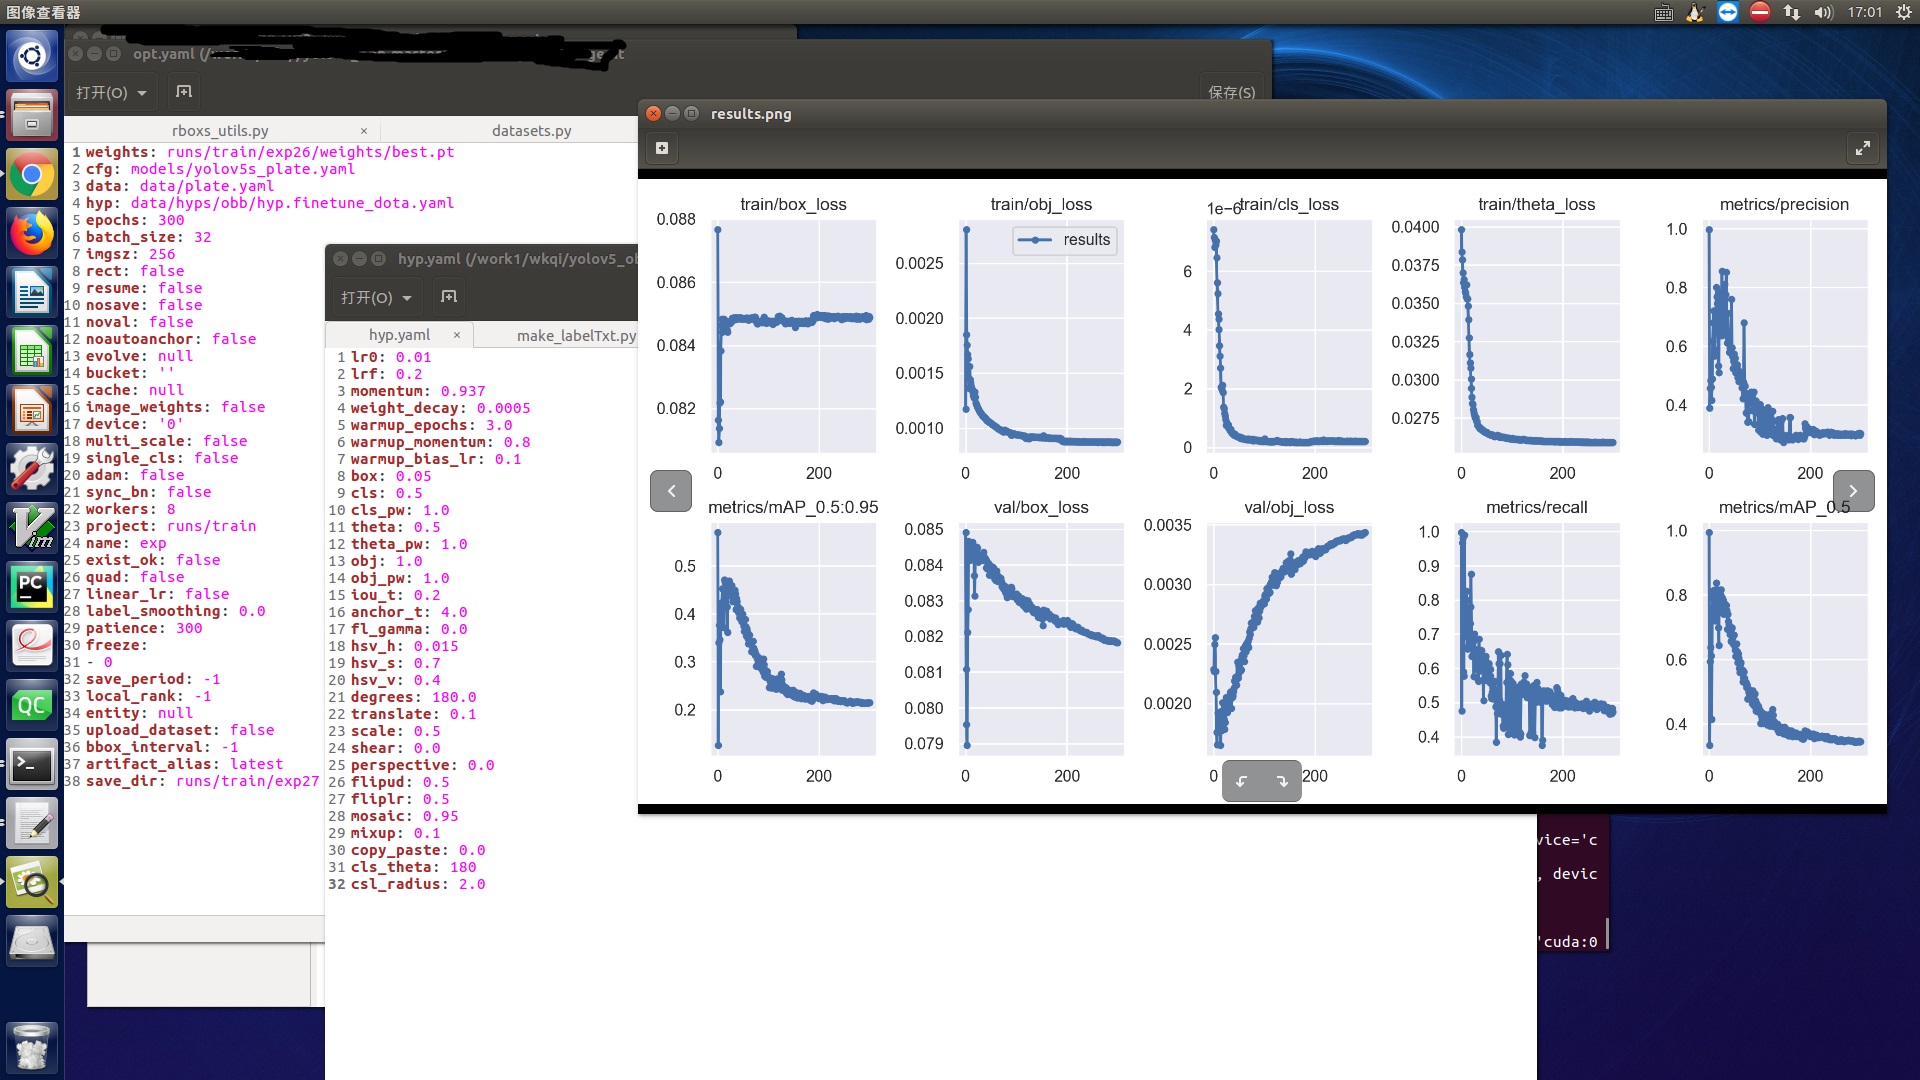Open system settings gear in top bar
This screenshot has height=1080, width=1920.
[x=1903, y=12]
